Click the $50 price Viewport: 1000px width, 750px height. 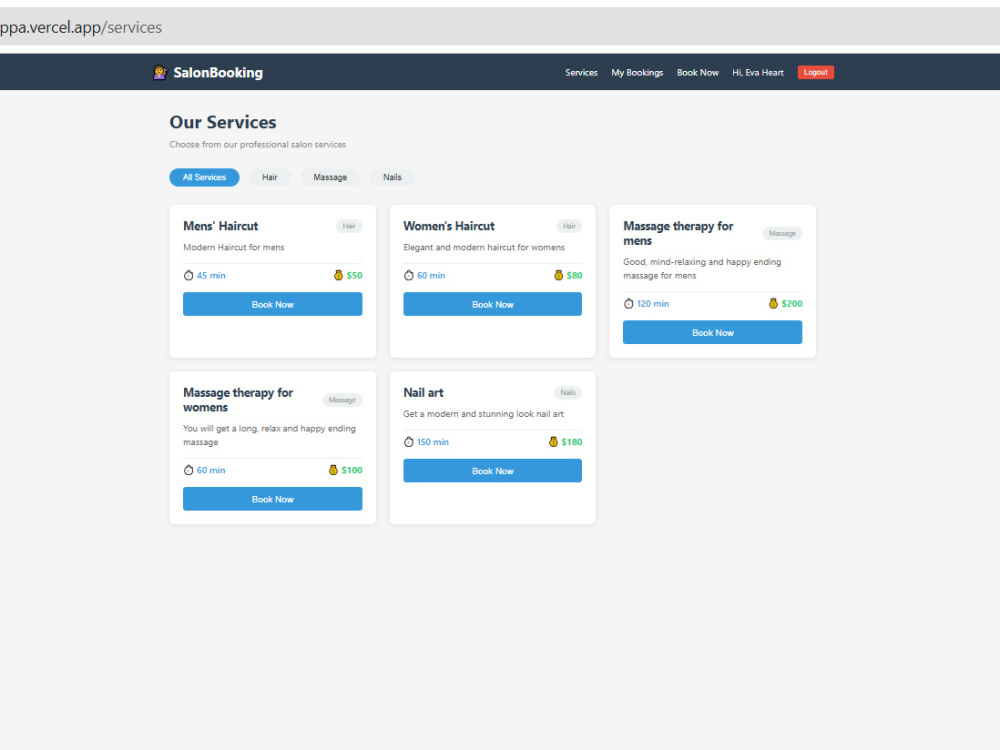pyautogui.click(x=355, y=276)
